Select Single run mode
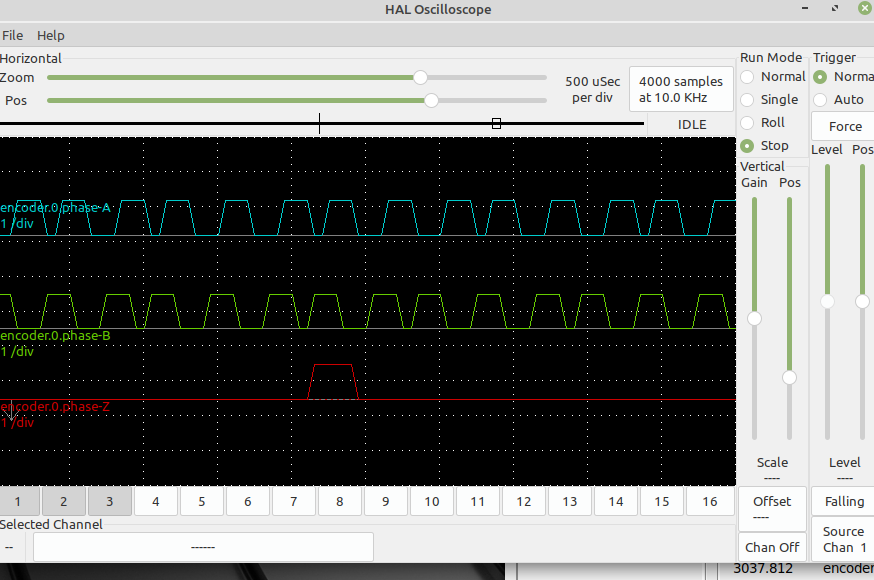Viewport: 874px width, 580px height. 747,100
